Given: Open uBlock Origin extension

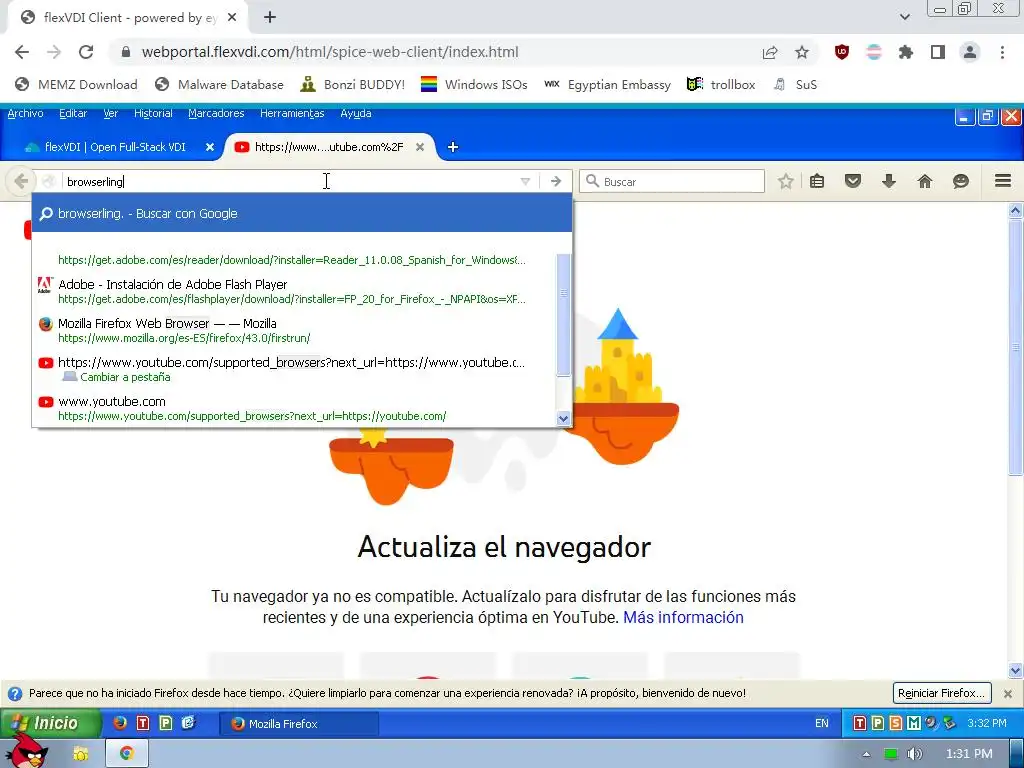Looking at the screenshot, I should pyautogui.click(x=842, y=52).
